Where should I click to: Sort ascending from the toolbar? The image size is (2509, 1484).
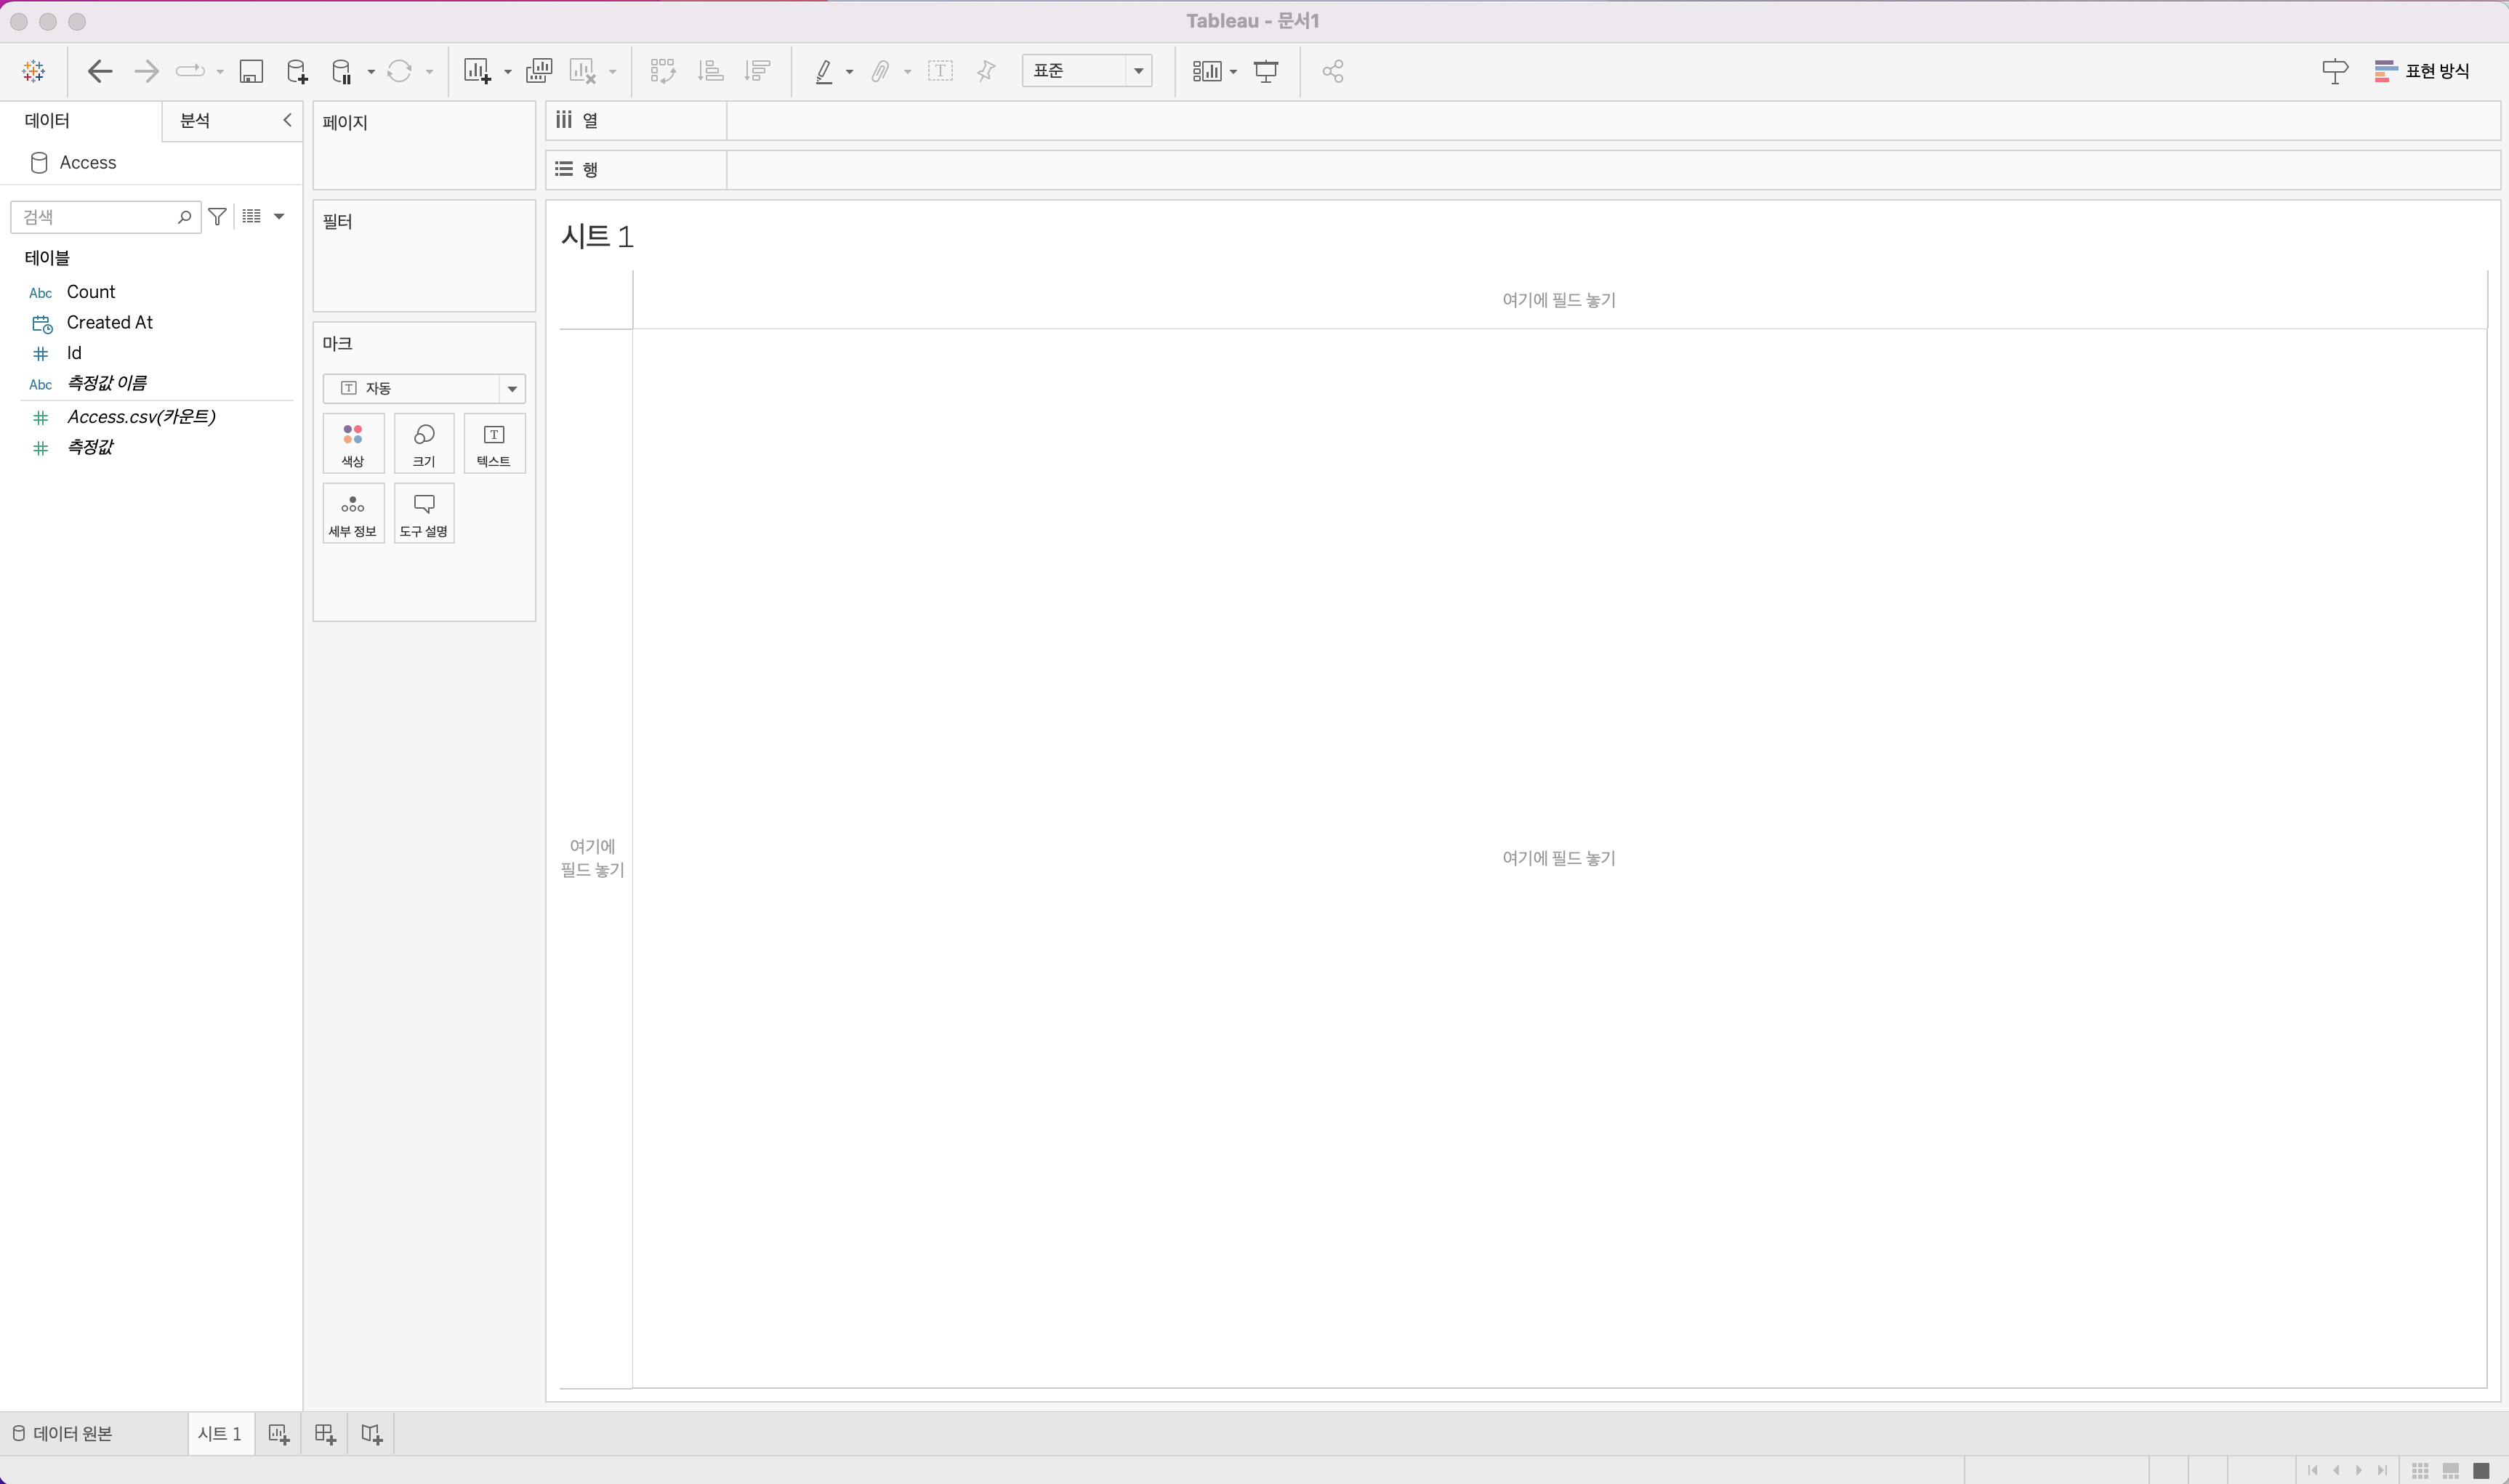711,71
